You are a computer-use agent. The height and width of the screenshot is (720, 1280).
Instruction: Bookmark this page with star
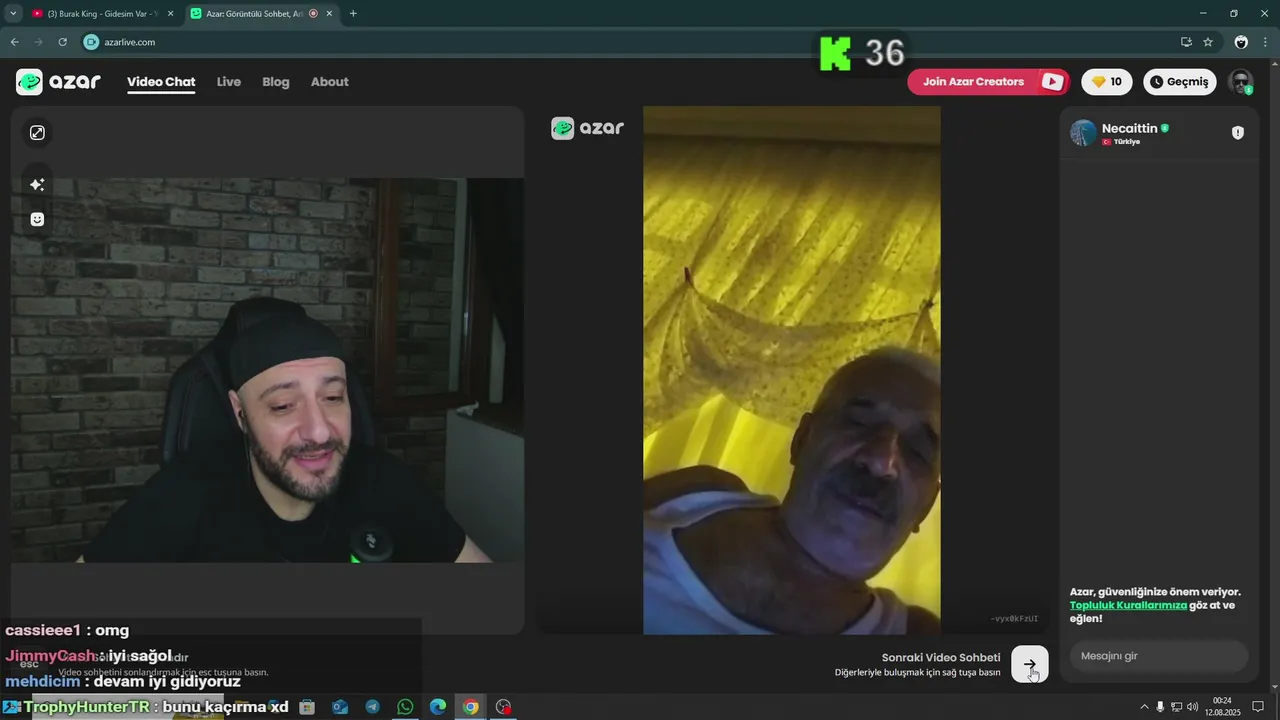point(1208,42)
